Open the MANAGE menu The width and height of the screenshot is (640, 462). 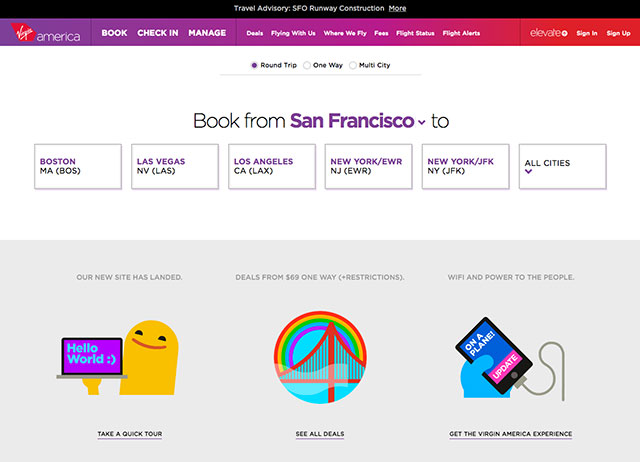coord(207,33)
